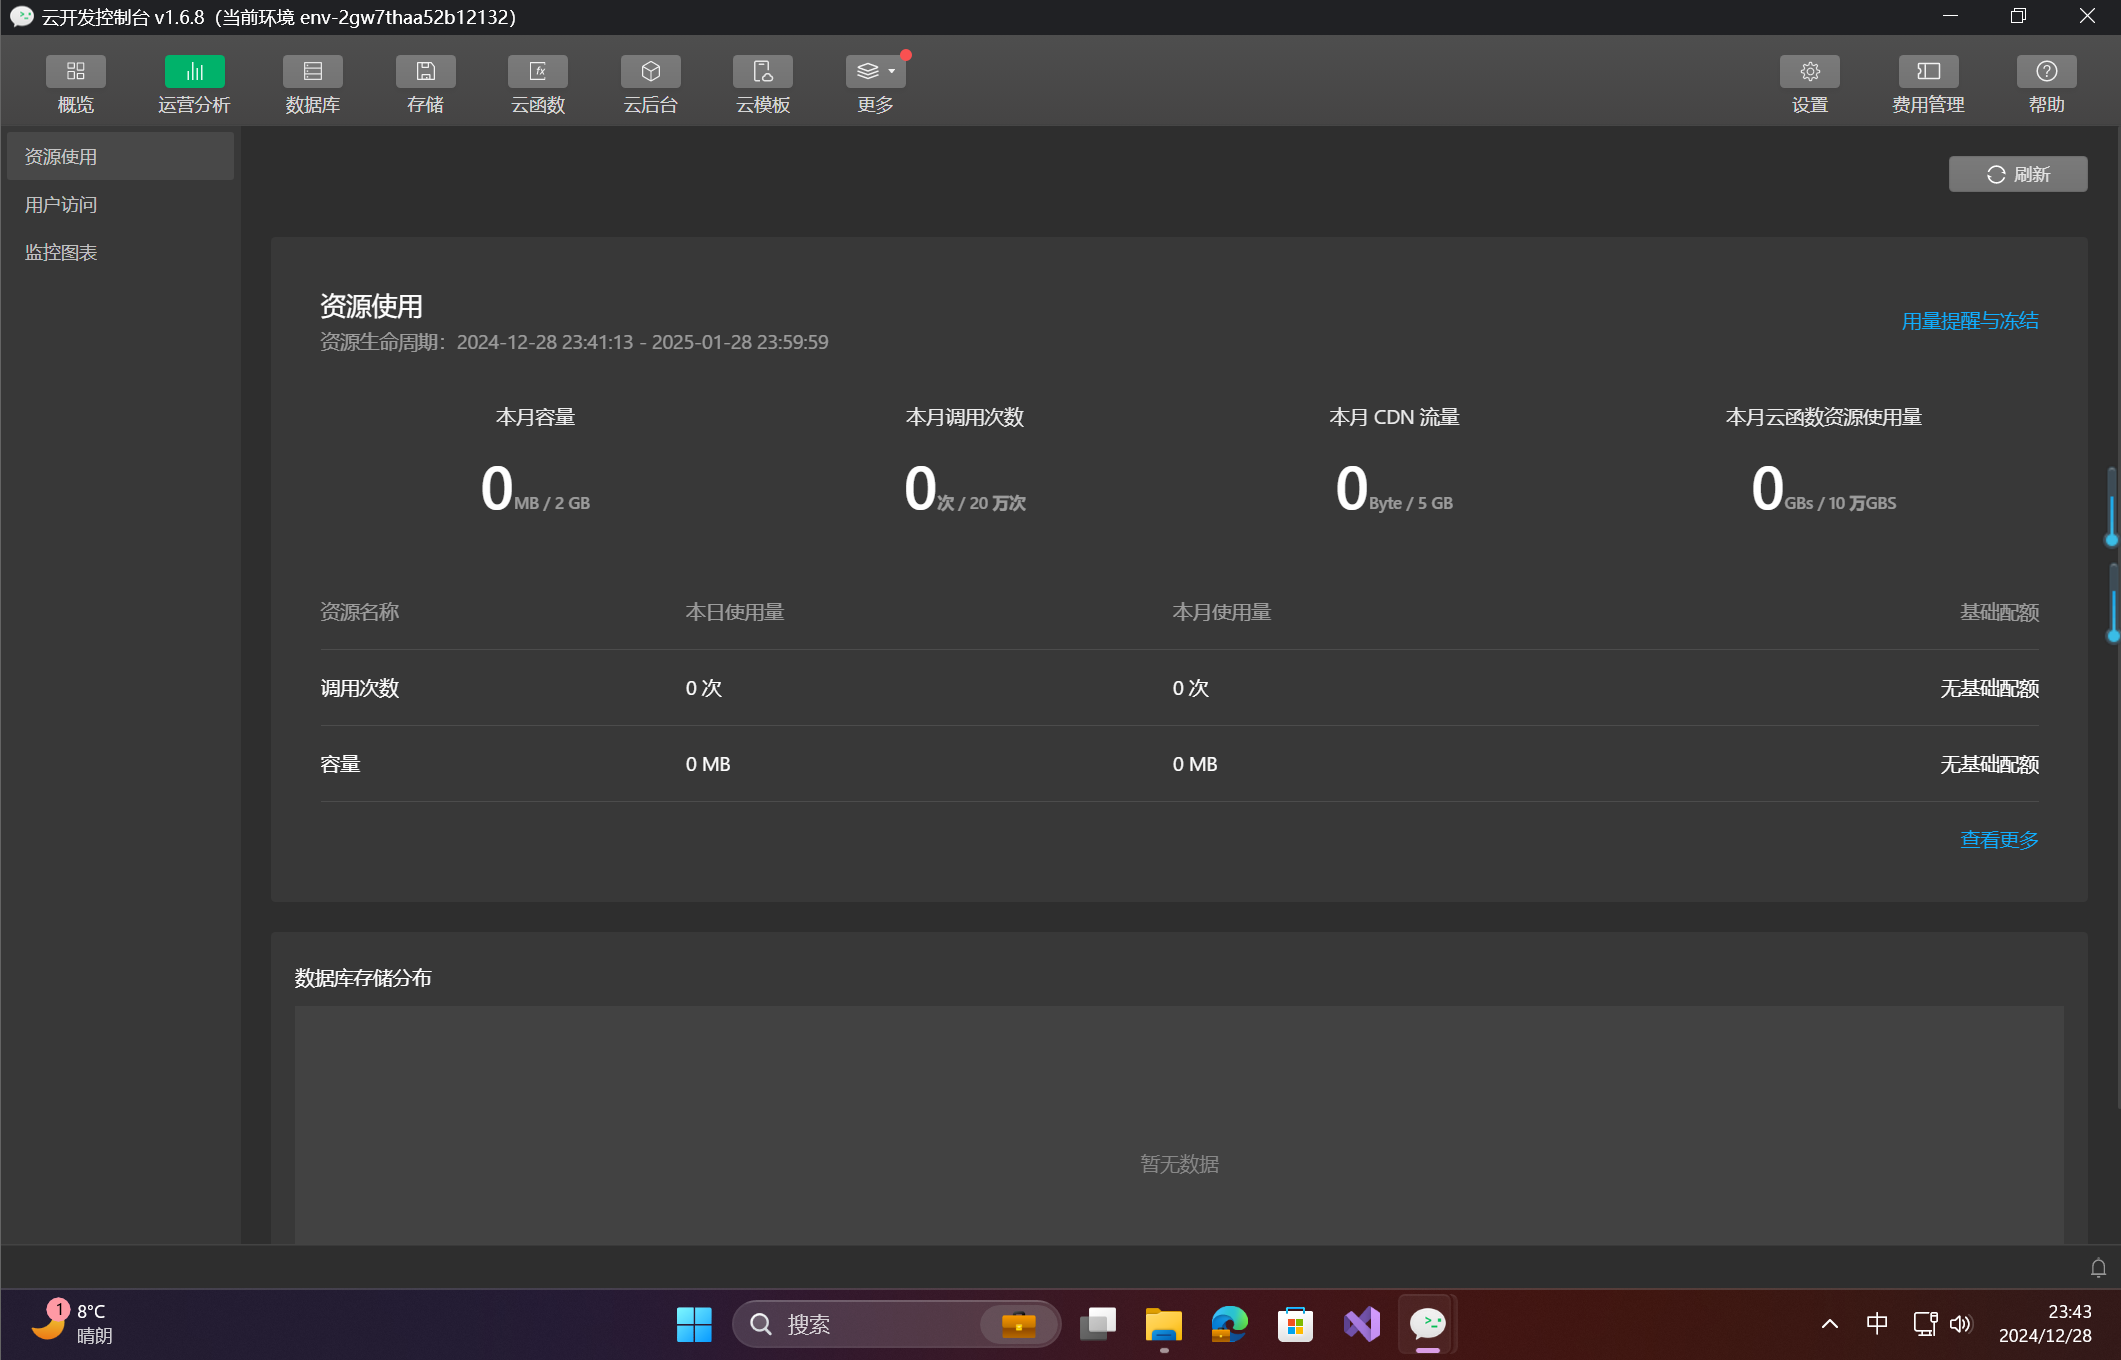The width and height of the screenshot is (2121, 1360).
Task: Go to the 云函数 cloud functions icon
Action: [x=538, y=72]
